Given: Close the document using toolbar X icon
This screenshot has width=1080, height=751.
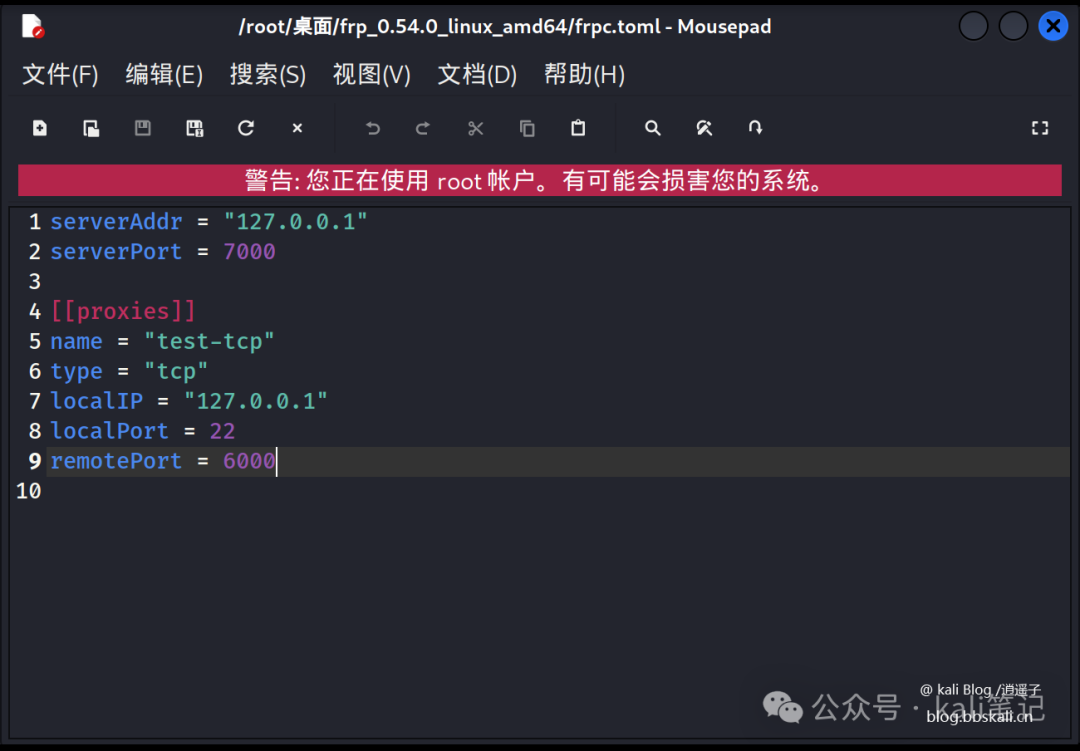Looking at the screenshot, I should (297, 128).
